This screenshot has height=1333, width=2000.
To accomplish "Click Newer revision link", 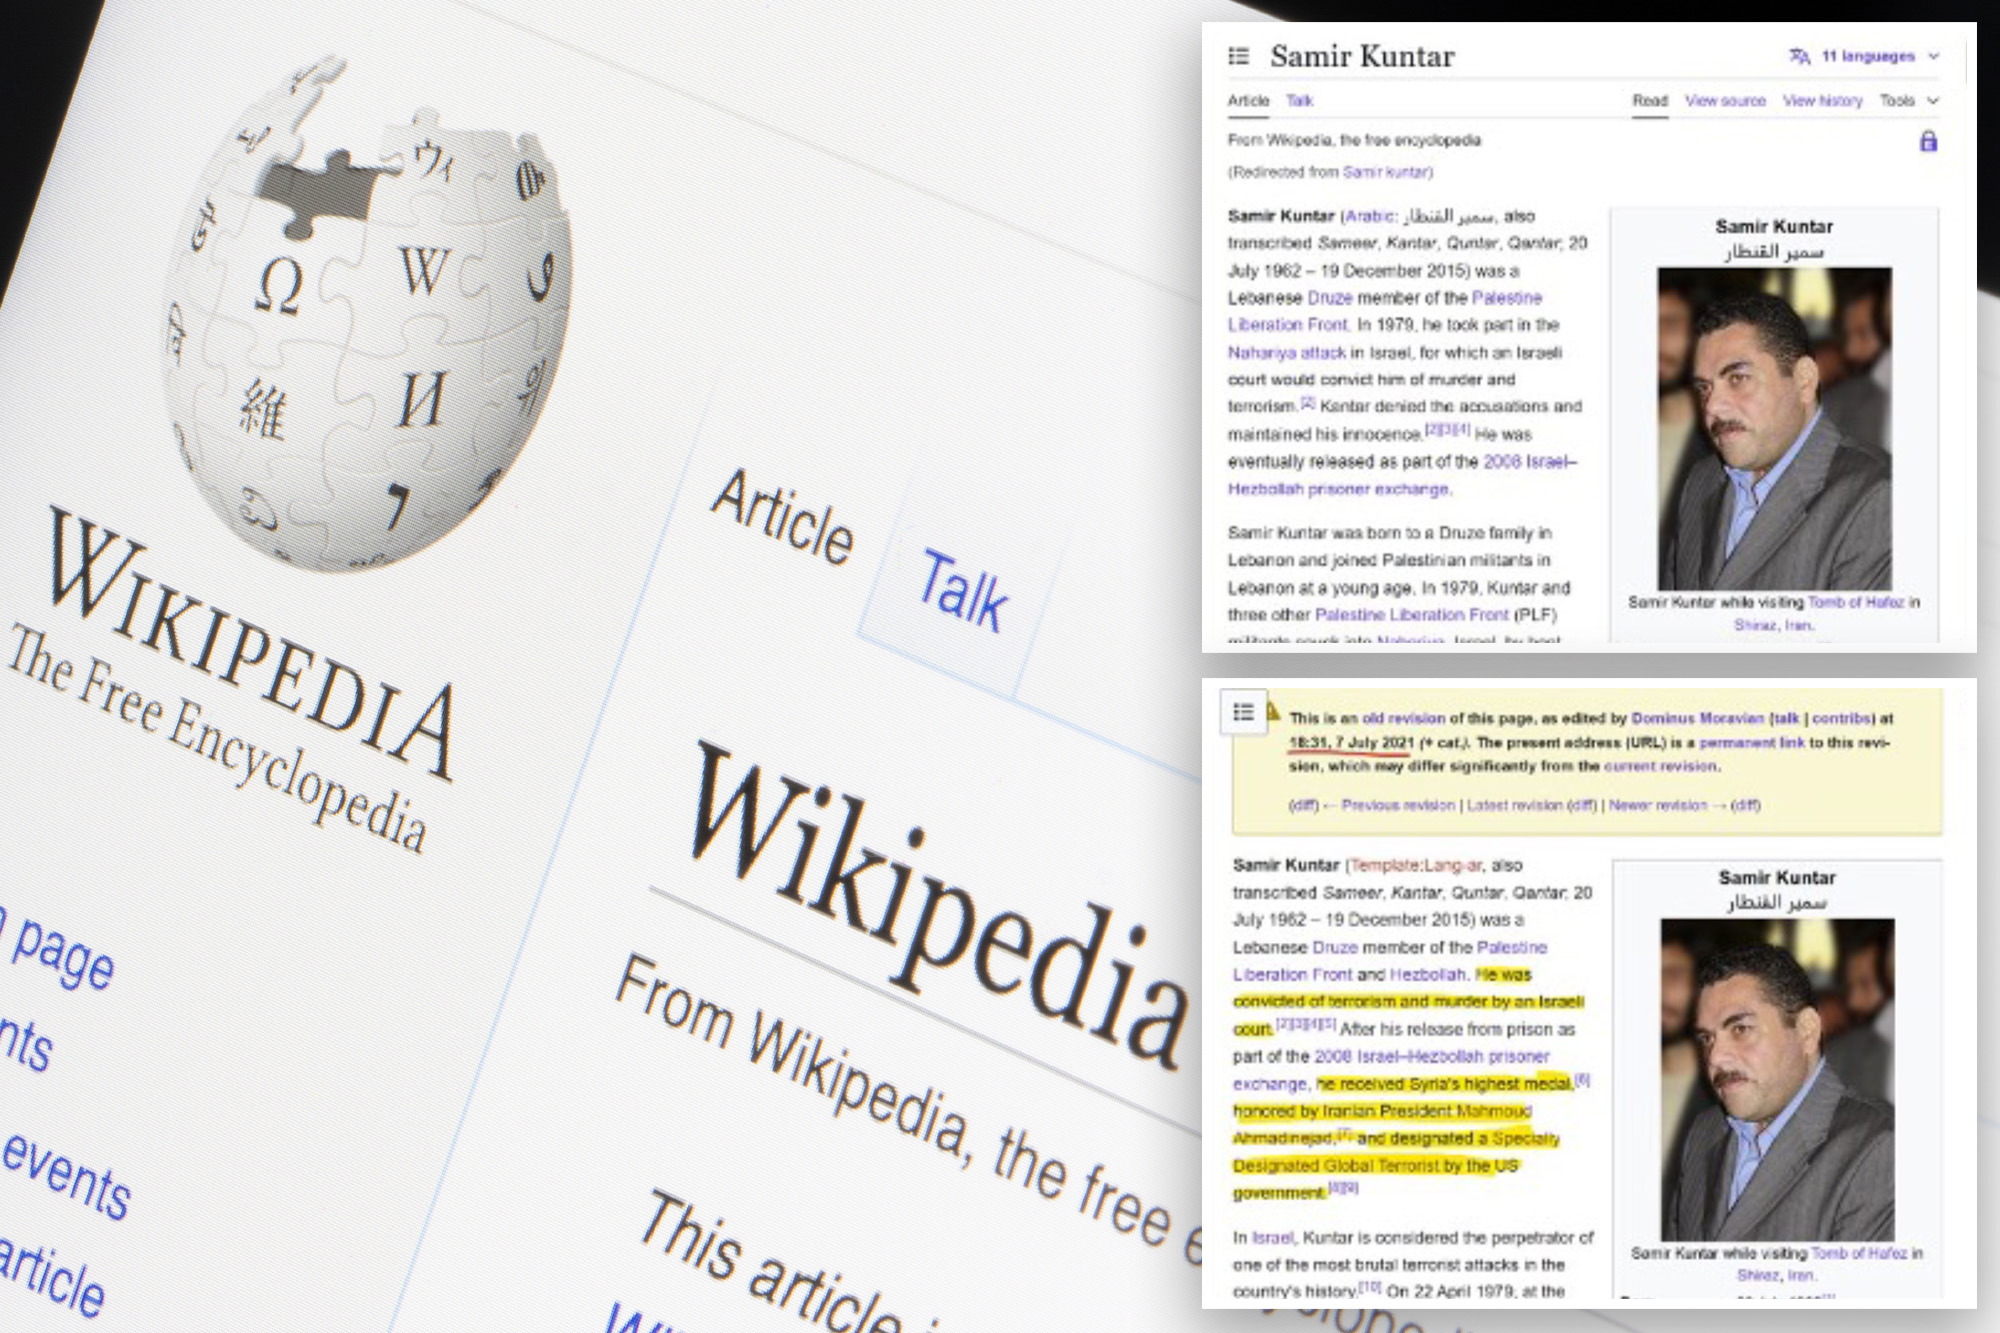I will [1657, 805].
